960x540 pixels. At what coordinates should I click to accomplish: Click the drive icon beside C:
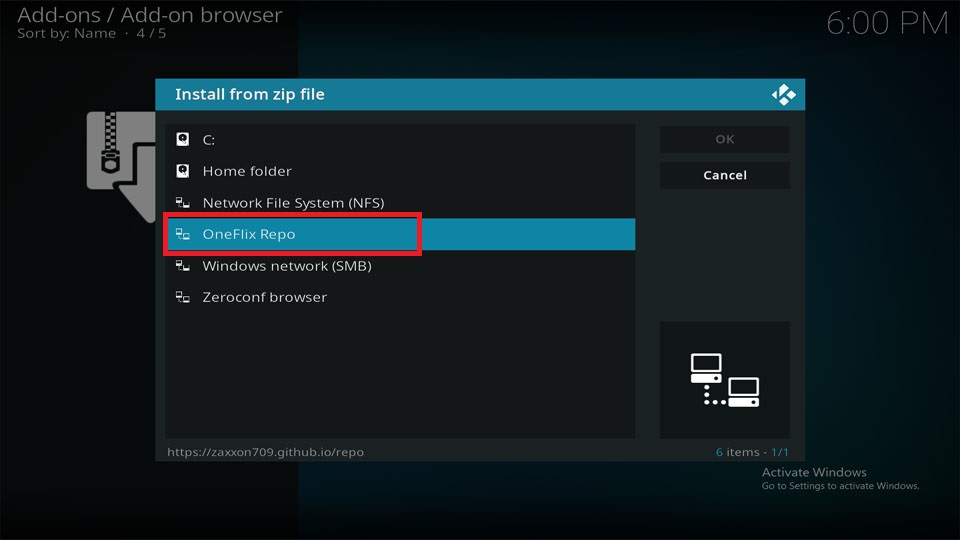(182, 139)
